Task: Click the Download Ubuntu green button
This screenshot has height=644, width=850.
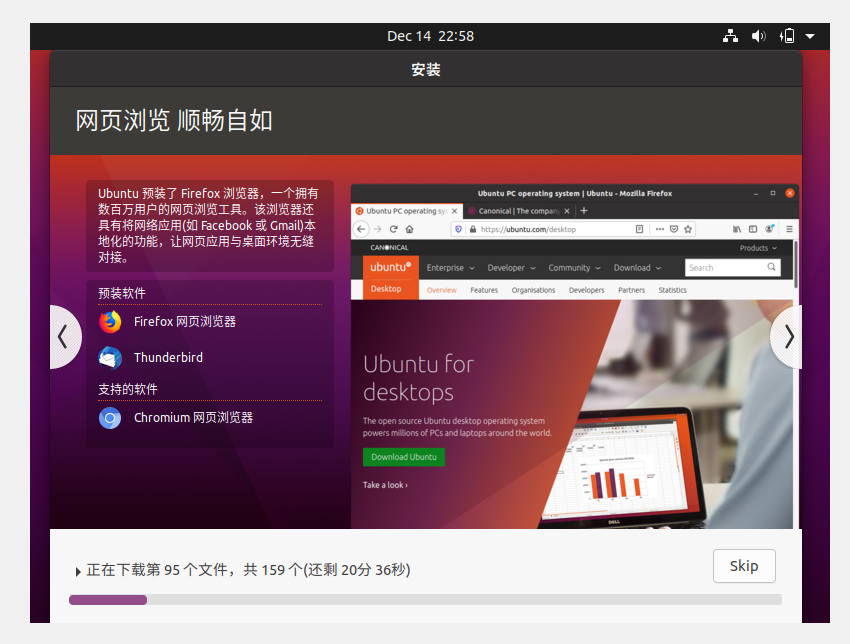Action: [404, 457]
